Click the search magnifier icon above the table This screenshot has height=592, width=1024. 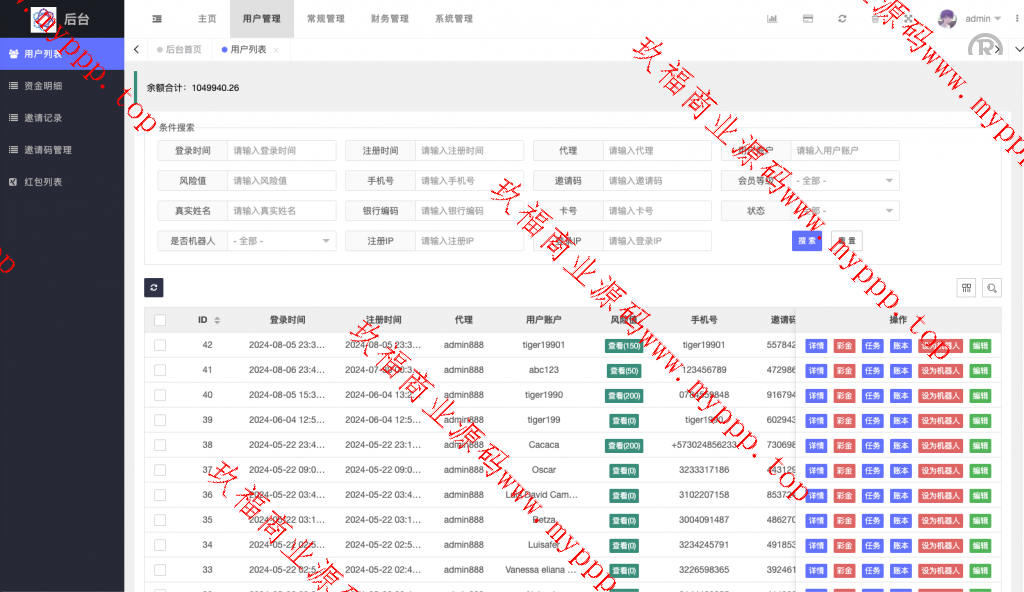[x=992, y=288]
